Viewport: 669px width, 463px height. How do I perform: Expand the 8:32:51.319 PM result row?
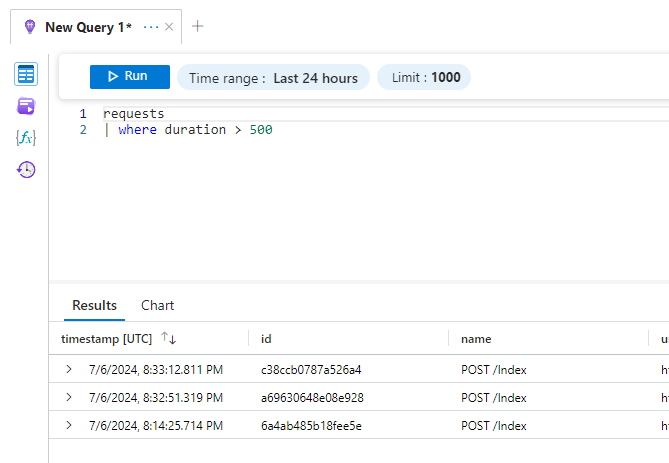click(69, 397)
